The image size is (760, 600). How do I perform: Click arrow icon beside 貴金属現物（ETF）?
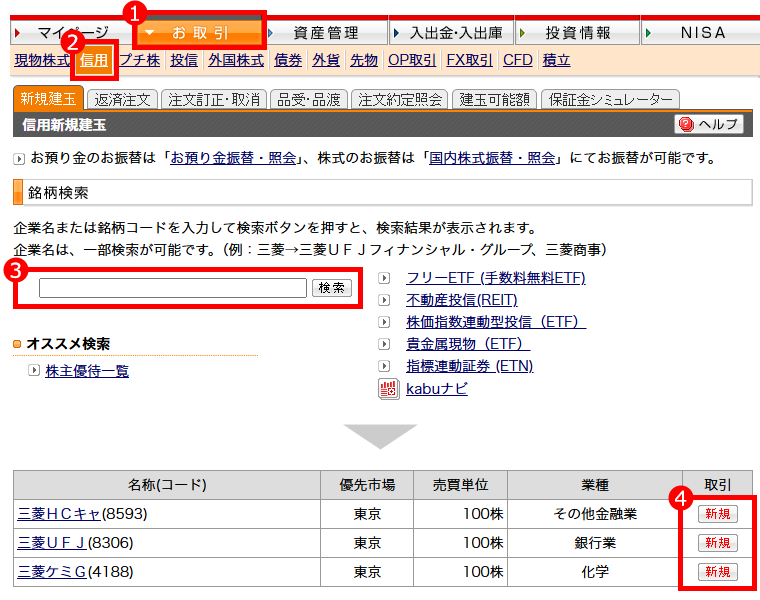pos(385,344)
